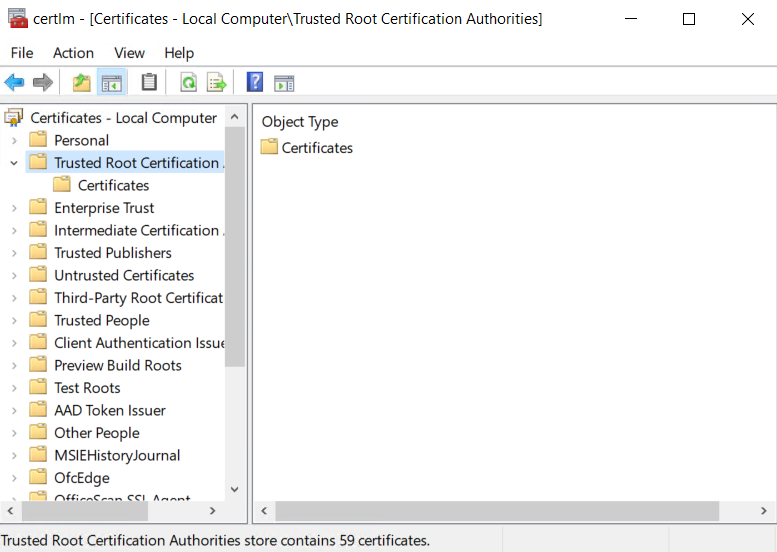Click tree pane scroll down arrow
The image size is (777, 552).
click(x=235, y=489)
